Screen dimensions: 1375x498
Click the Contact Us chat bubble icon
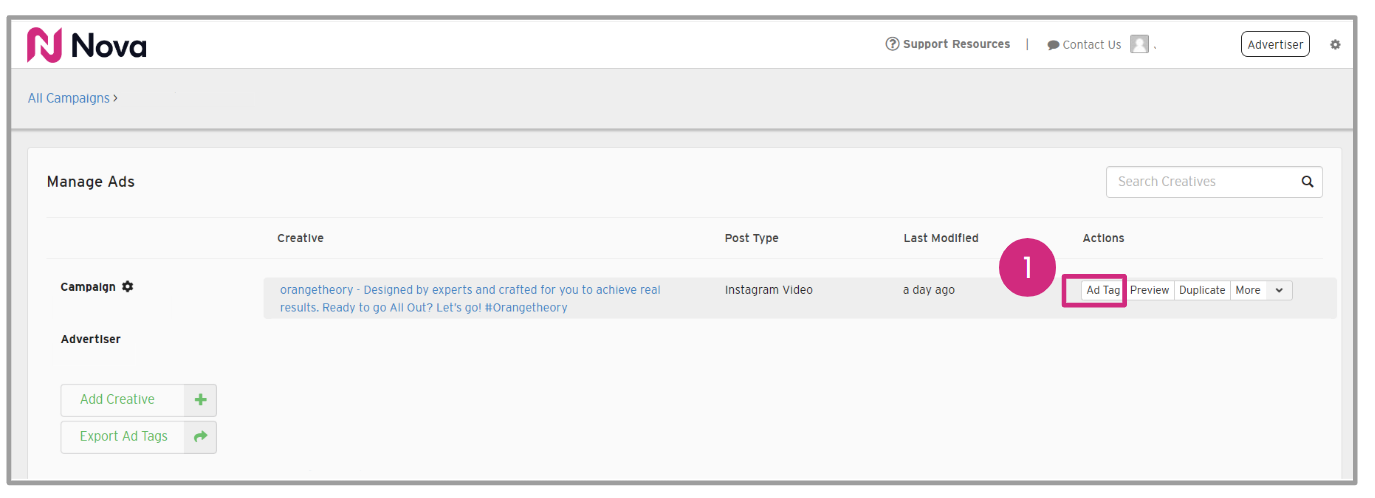[x=1053, y=45]
